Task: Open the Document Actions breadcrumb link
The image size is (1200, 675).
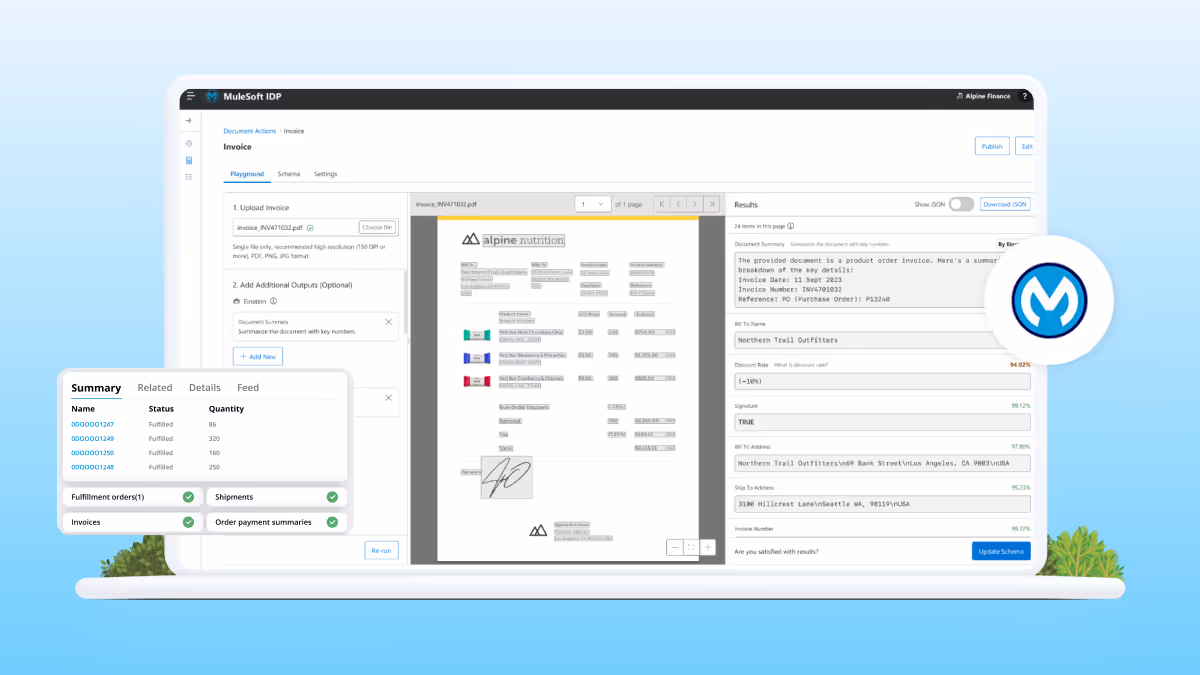Action: pyautogui.click(x=250, y=131)
